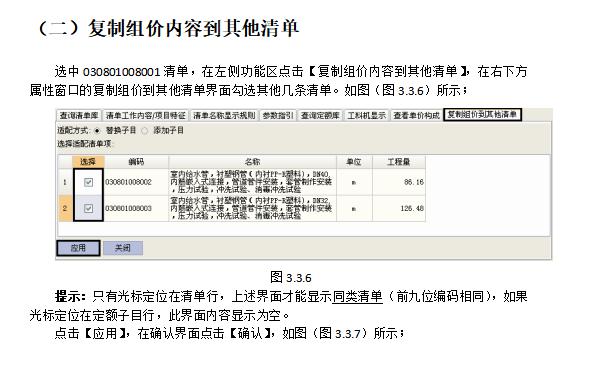Click the DN40 item name cell
611x367 pixels.
coord(252,182)
